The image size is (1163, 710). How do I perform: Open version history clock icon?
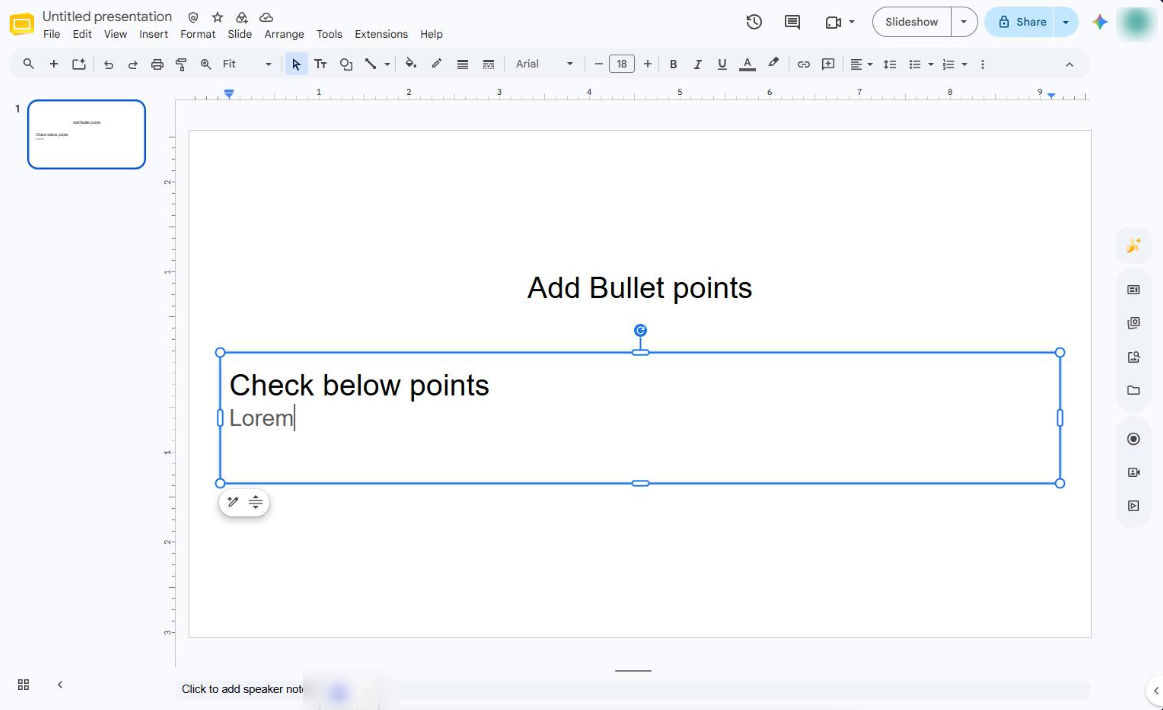click(754, 22)
